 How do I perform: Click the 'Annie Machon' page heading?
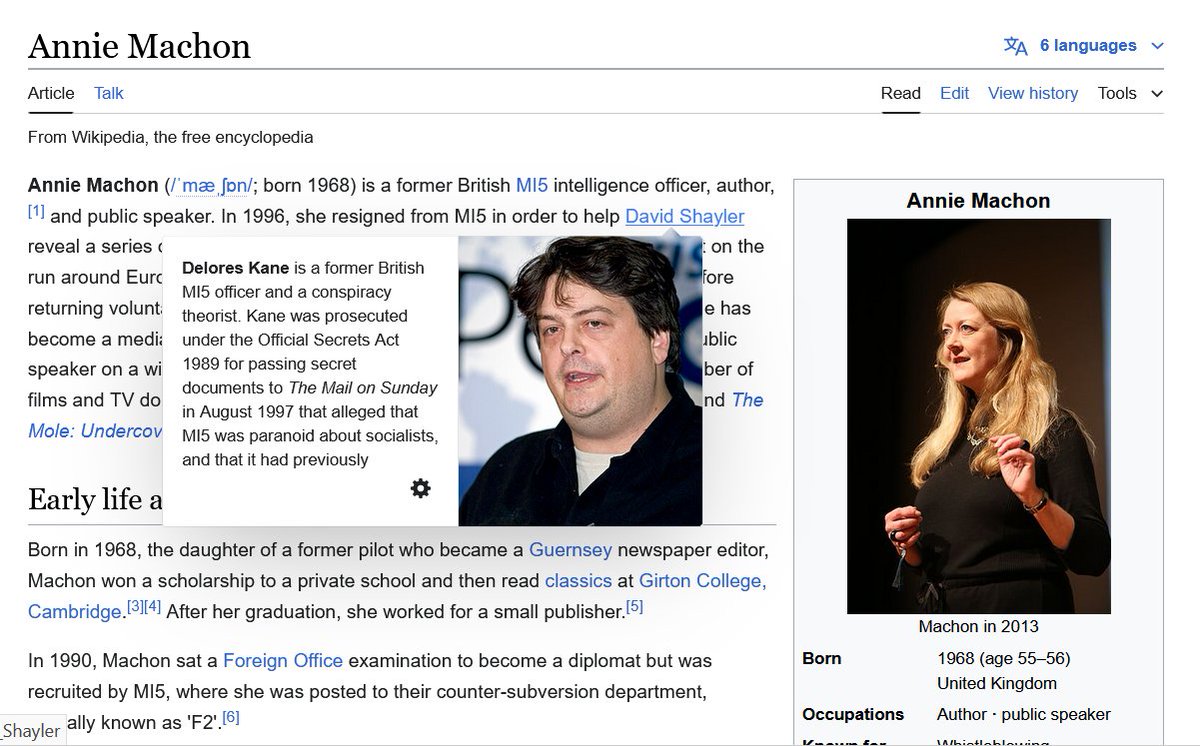pyautogui.click(x=139, y=46)
